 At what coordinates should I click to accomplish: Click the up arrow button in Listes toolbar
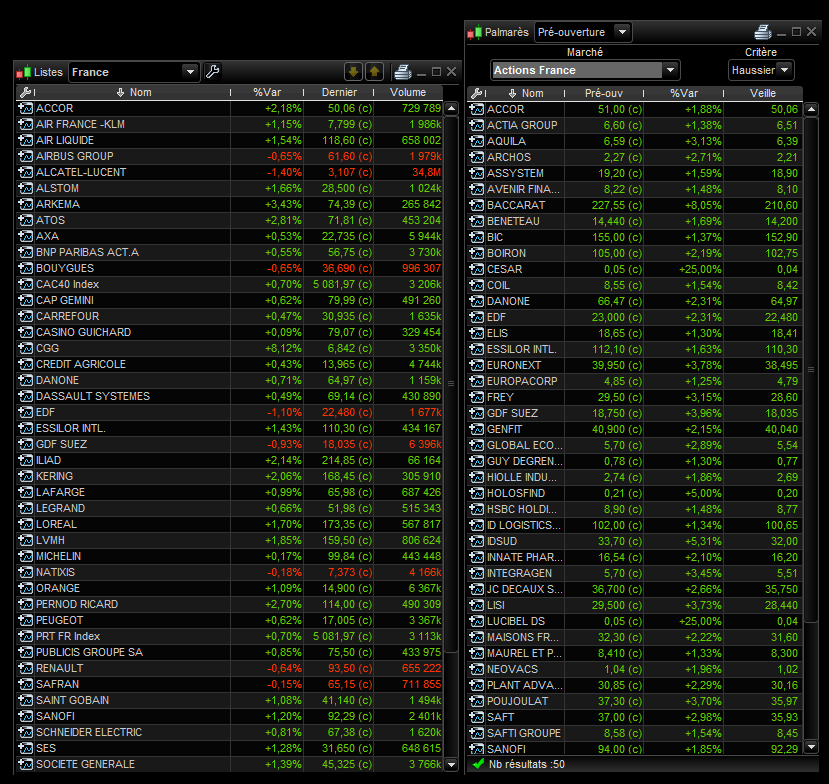point(374,71)
